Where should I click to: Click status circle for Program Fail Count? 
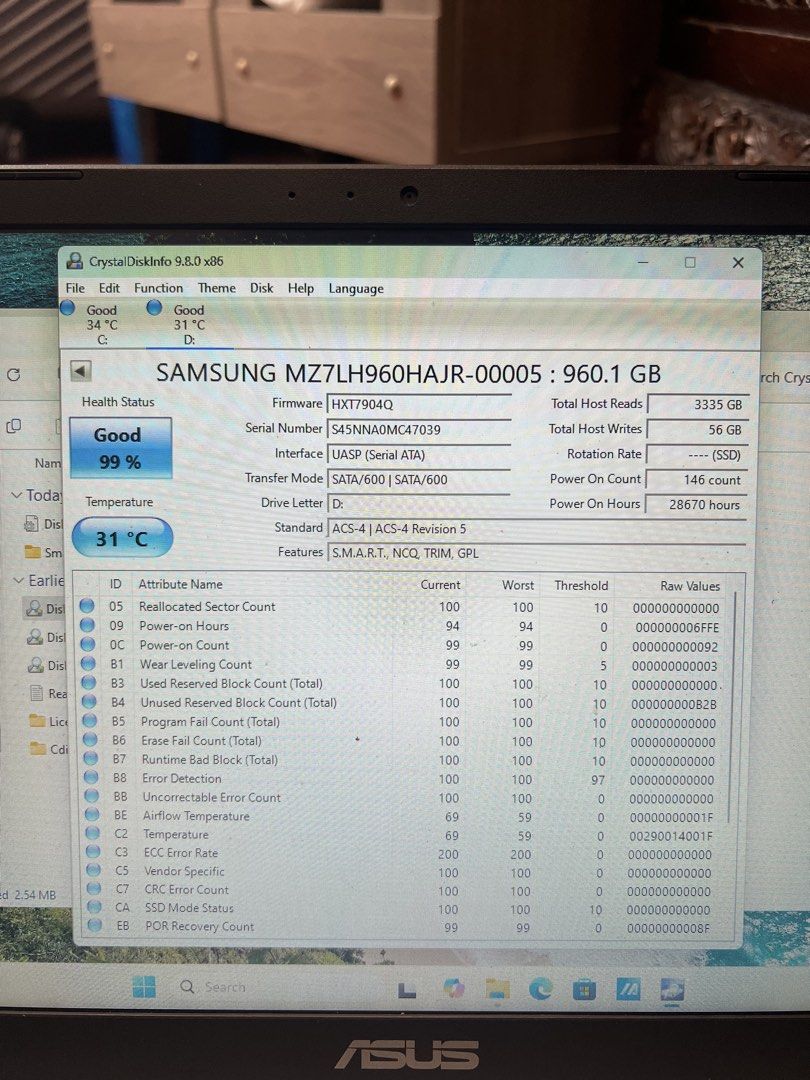point(90,721)
